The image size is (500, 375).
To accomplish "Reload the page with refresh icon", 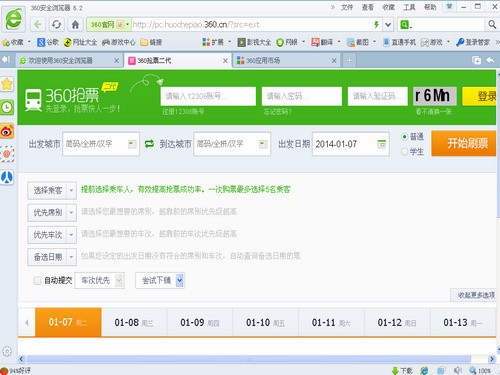I will coord(56,24).
